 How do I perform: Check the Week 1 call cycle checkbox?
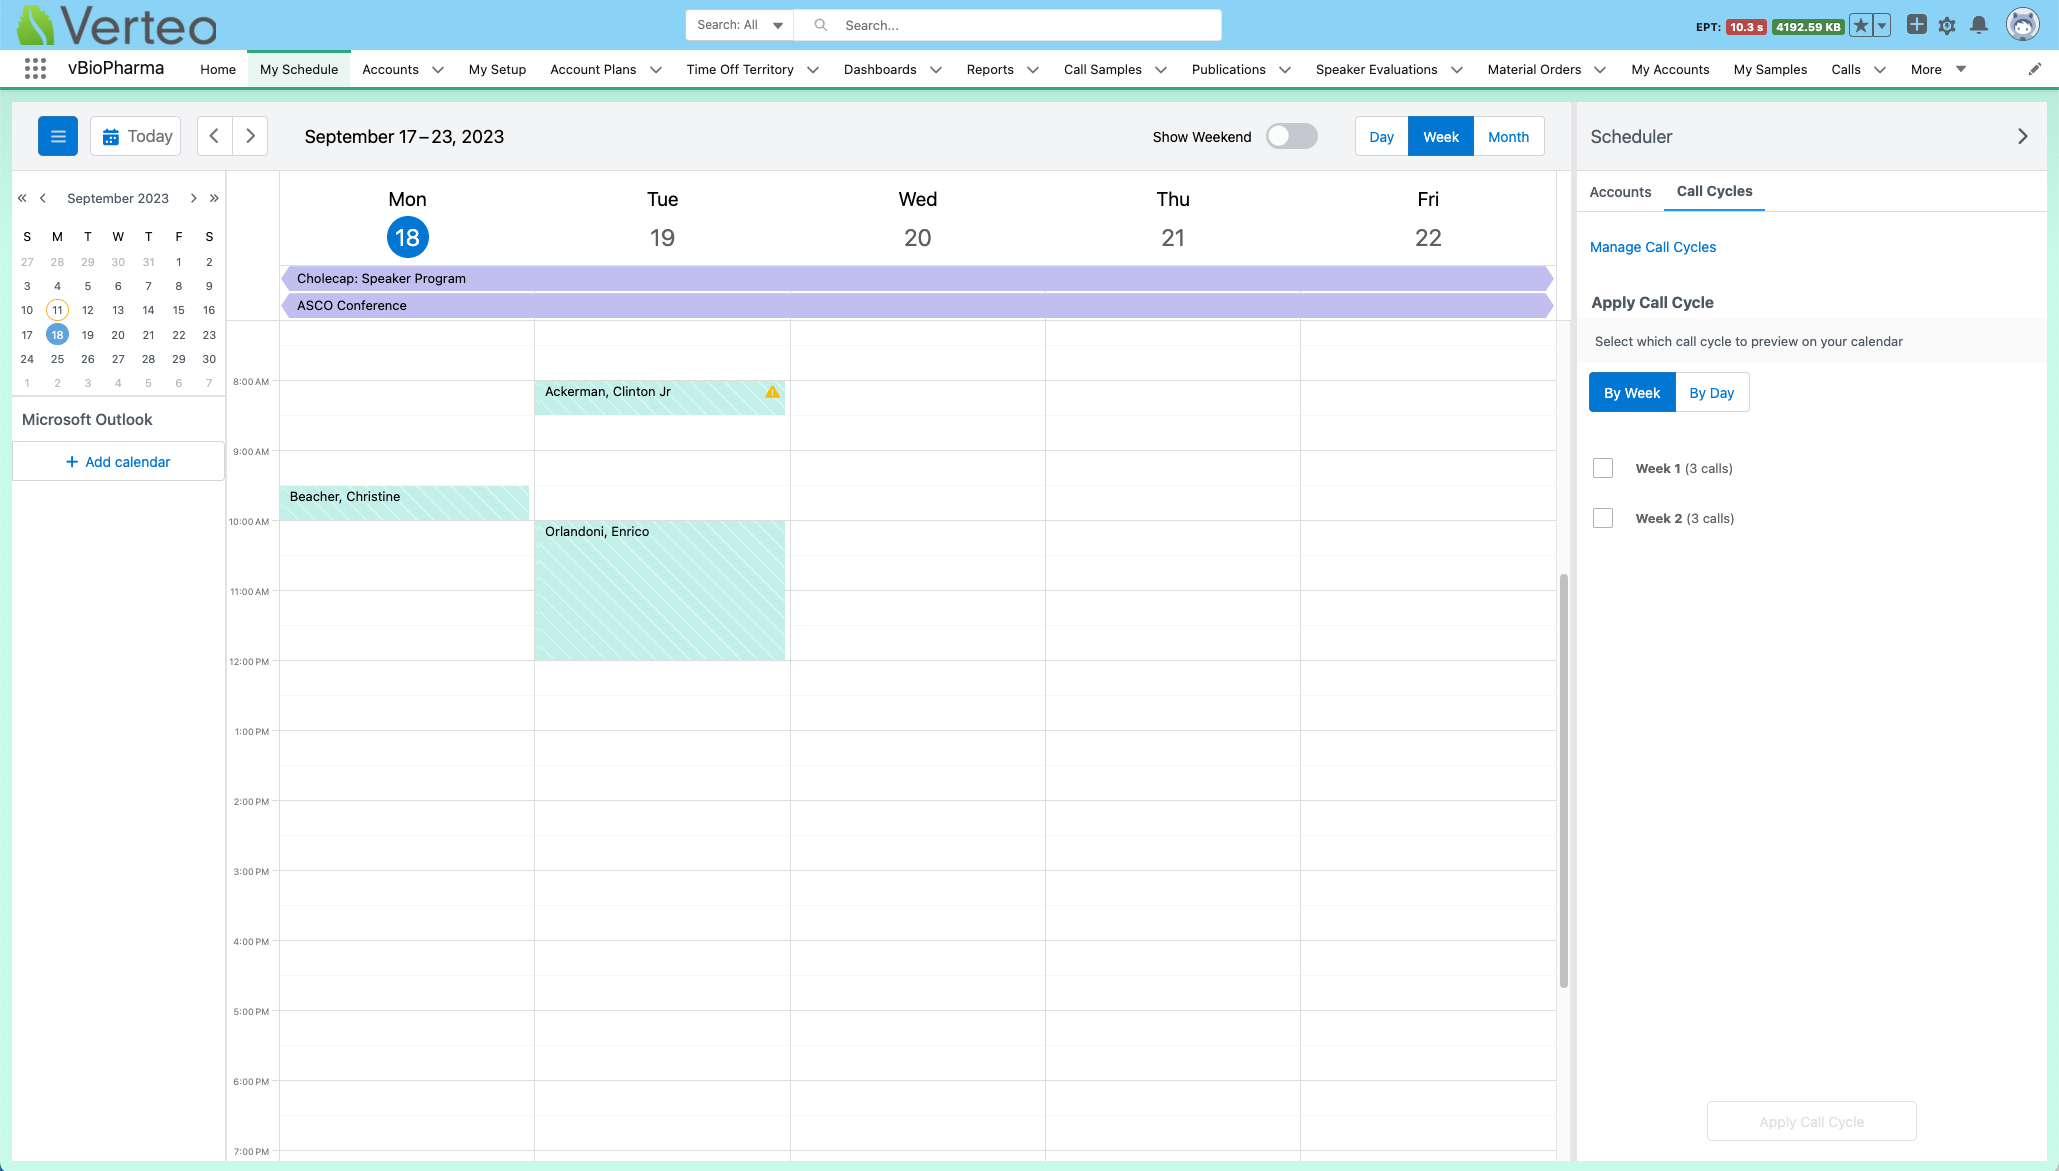click(1603, 468)
